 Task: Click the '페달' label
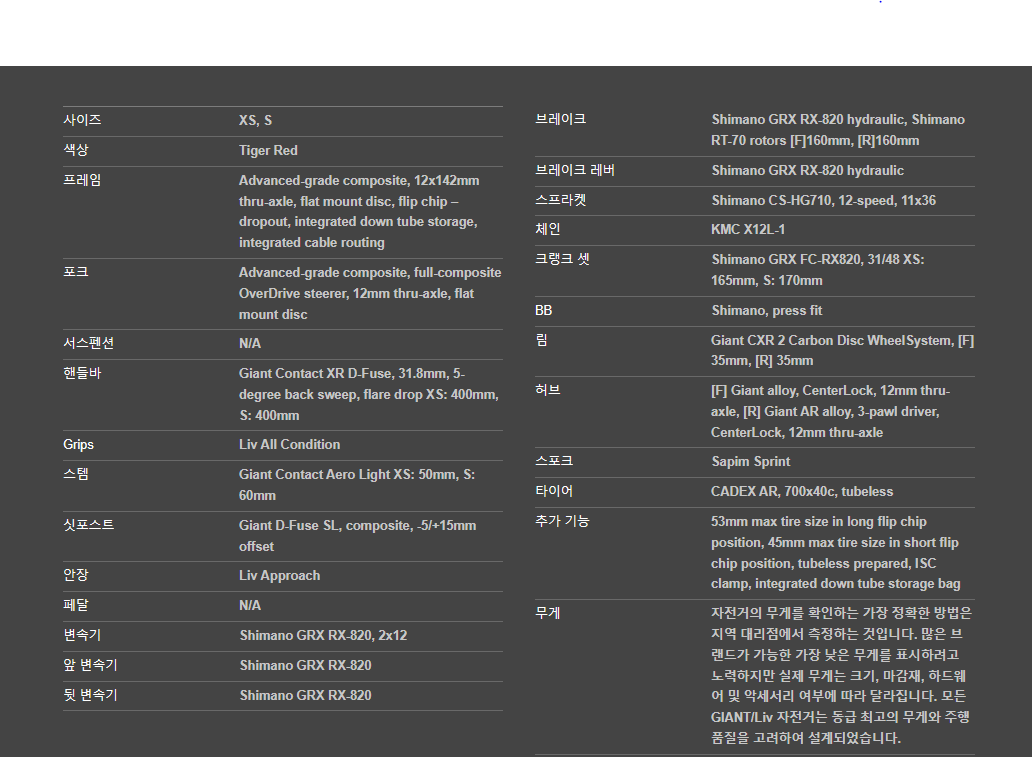click(x=76, y=605)
